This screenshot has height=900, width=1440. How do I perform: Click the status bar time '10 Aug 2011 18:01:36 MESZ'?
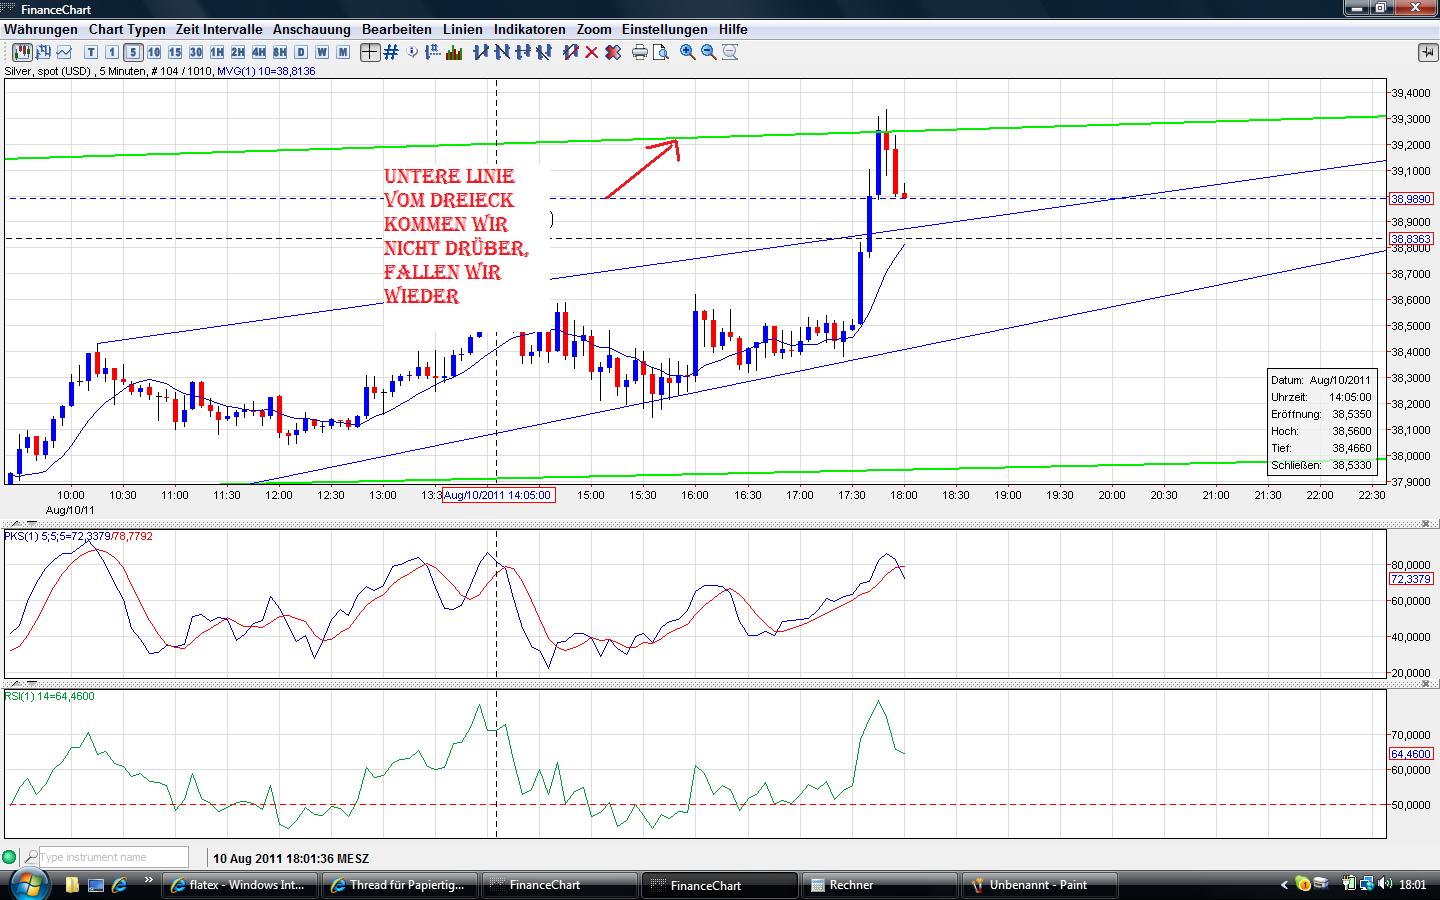[291, 858]
